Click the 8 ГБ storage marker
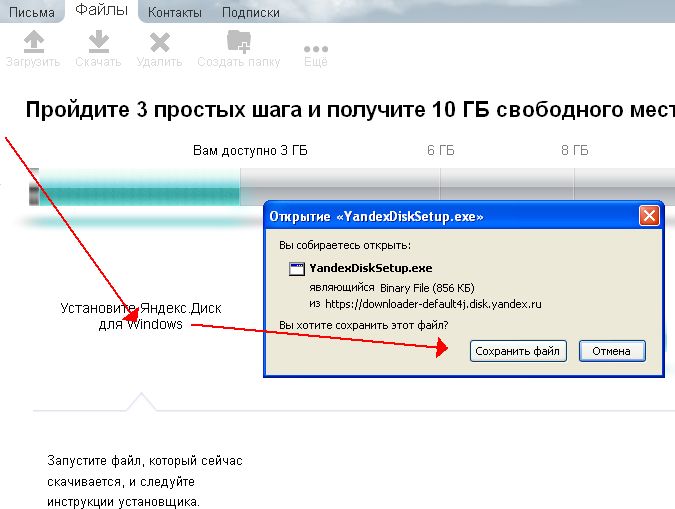675x509 pixels. pyautogui.click(x=574, y=150)
